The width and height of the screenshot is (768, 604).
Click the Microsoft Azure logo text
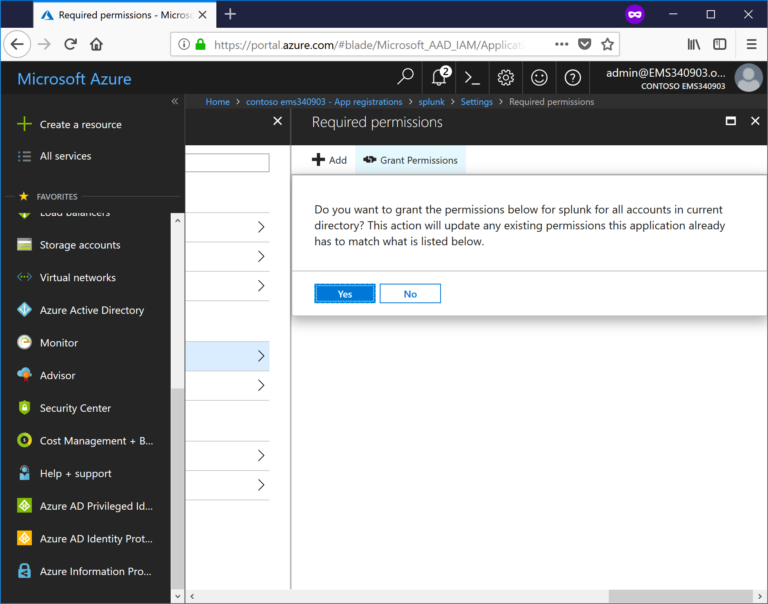coord(74,79)
